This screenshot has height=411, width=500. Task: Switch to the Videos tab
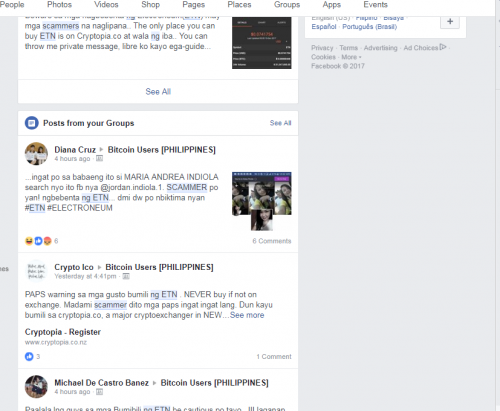coord(106,5)
